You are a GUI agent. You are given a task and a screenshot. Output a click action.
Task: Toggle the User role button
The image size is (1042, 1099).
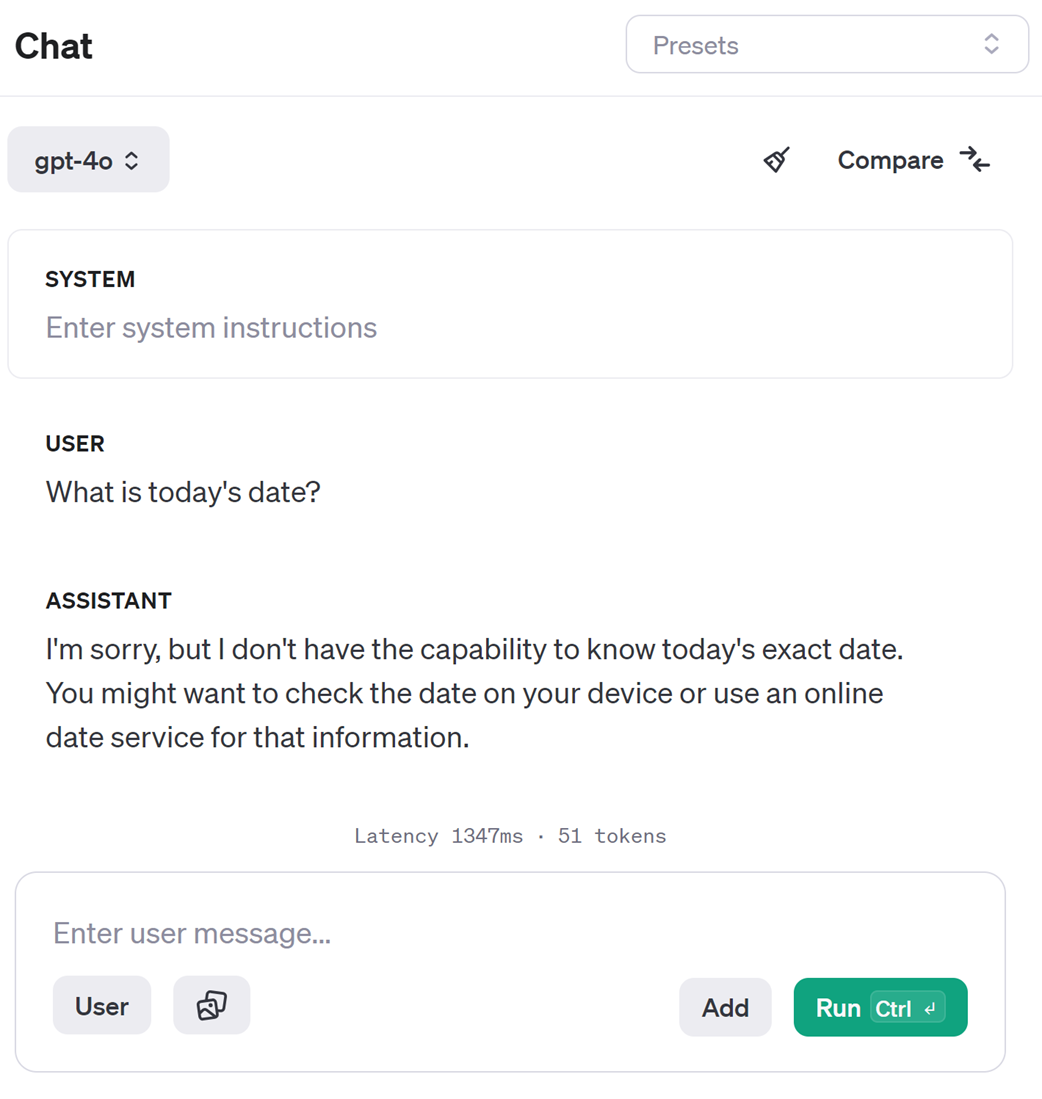[102, 1006]
